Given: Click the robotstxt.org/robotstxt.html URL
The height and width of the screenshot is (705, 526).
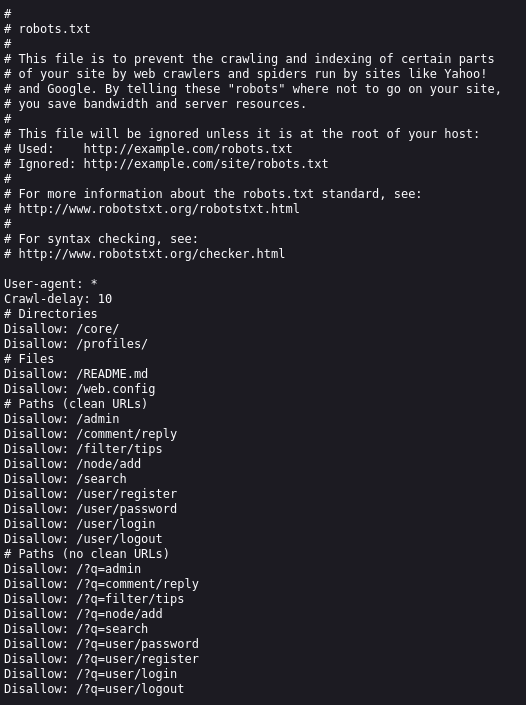Looking at the screenshot, I should pos(159,209).
